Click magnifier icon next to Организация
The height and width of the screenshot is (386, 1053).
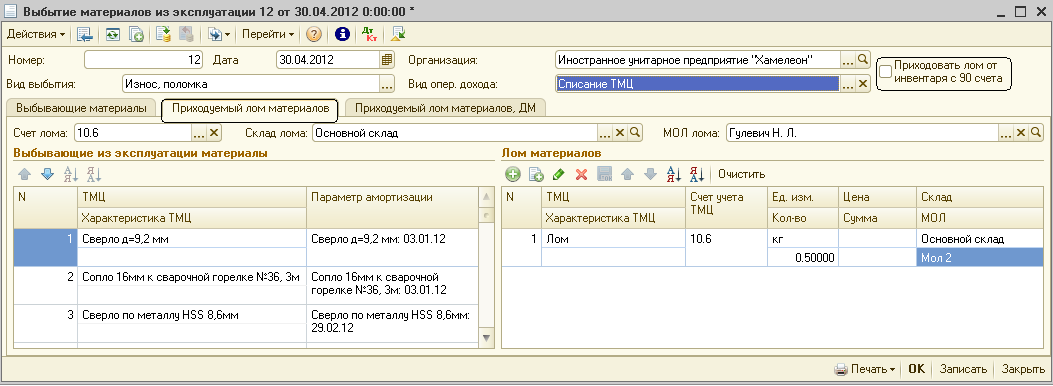coord(863,60)
